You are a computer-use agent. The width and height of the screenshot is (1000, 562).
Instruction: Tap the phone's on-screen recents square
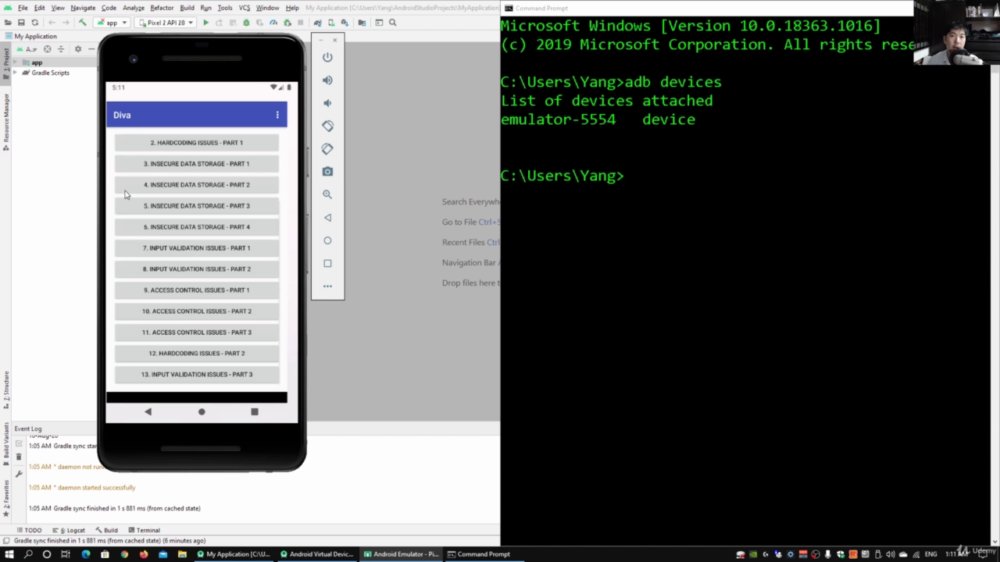pos(254,412)
